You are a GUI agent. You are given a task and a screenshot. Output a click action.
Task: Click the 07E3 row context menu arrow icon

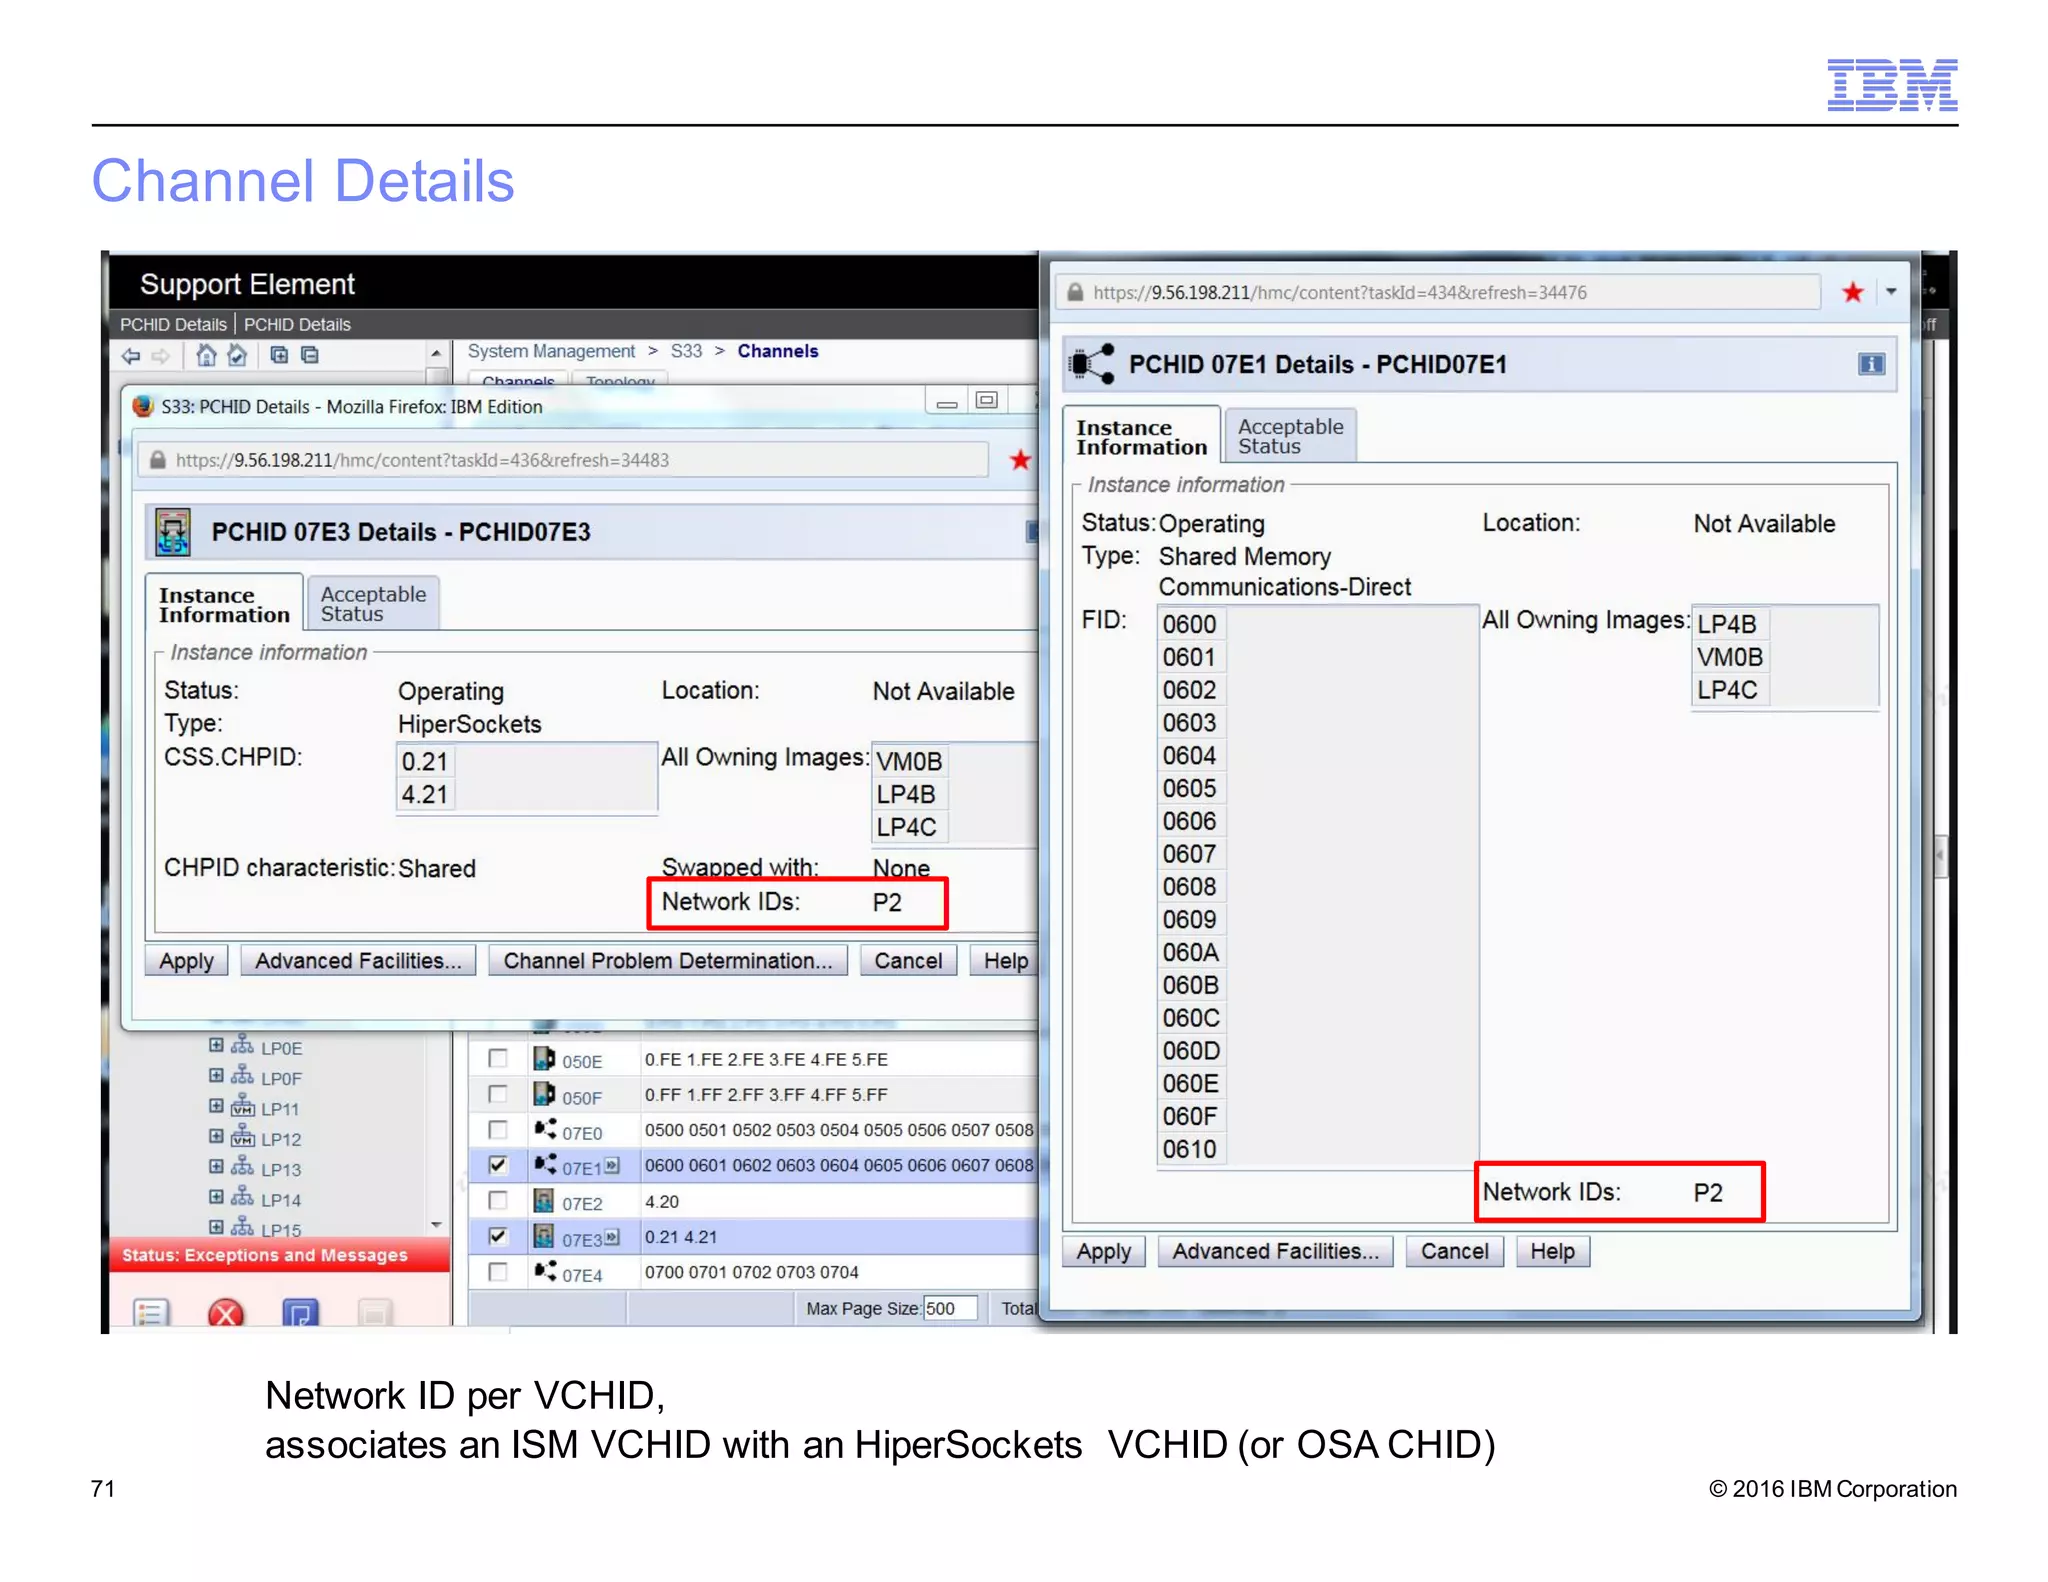point(613,1238)
